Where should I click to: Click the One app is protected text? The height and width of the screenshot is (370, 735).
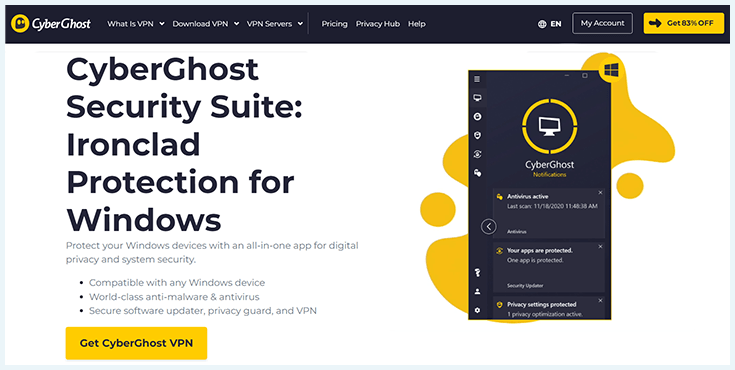coord(535,260)
